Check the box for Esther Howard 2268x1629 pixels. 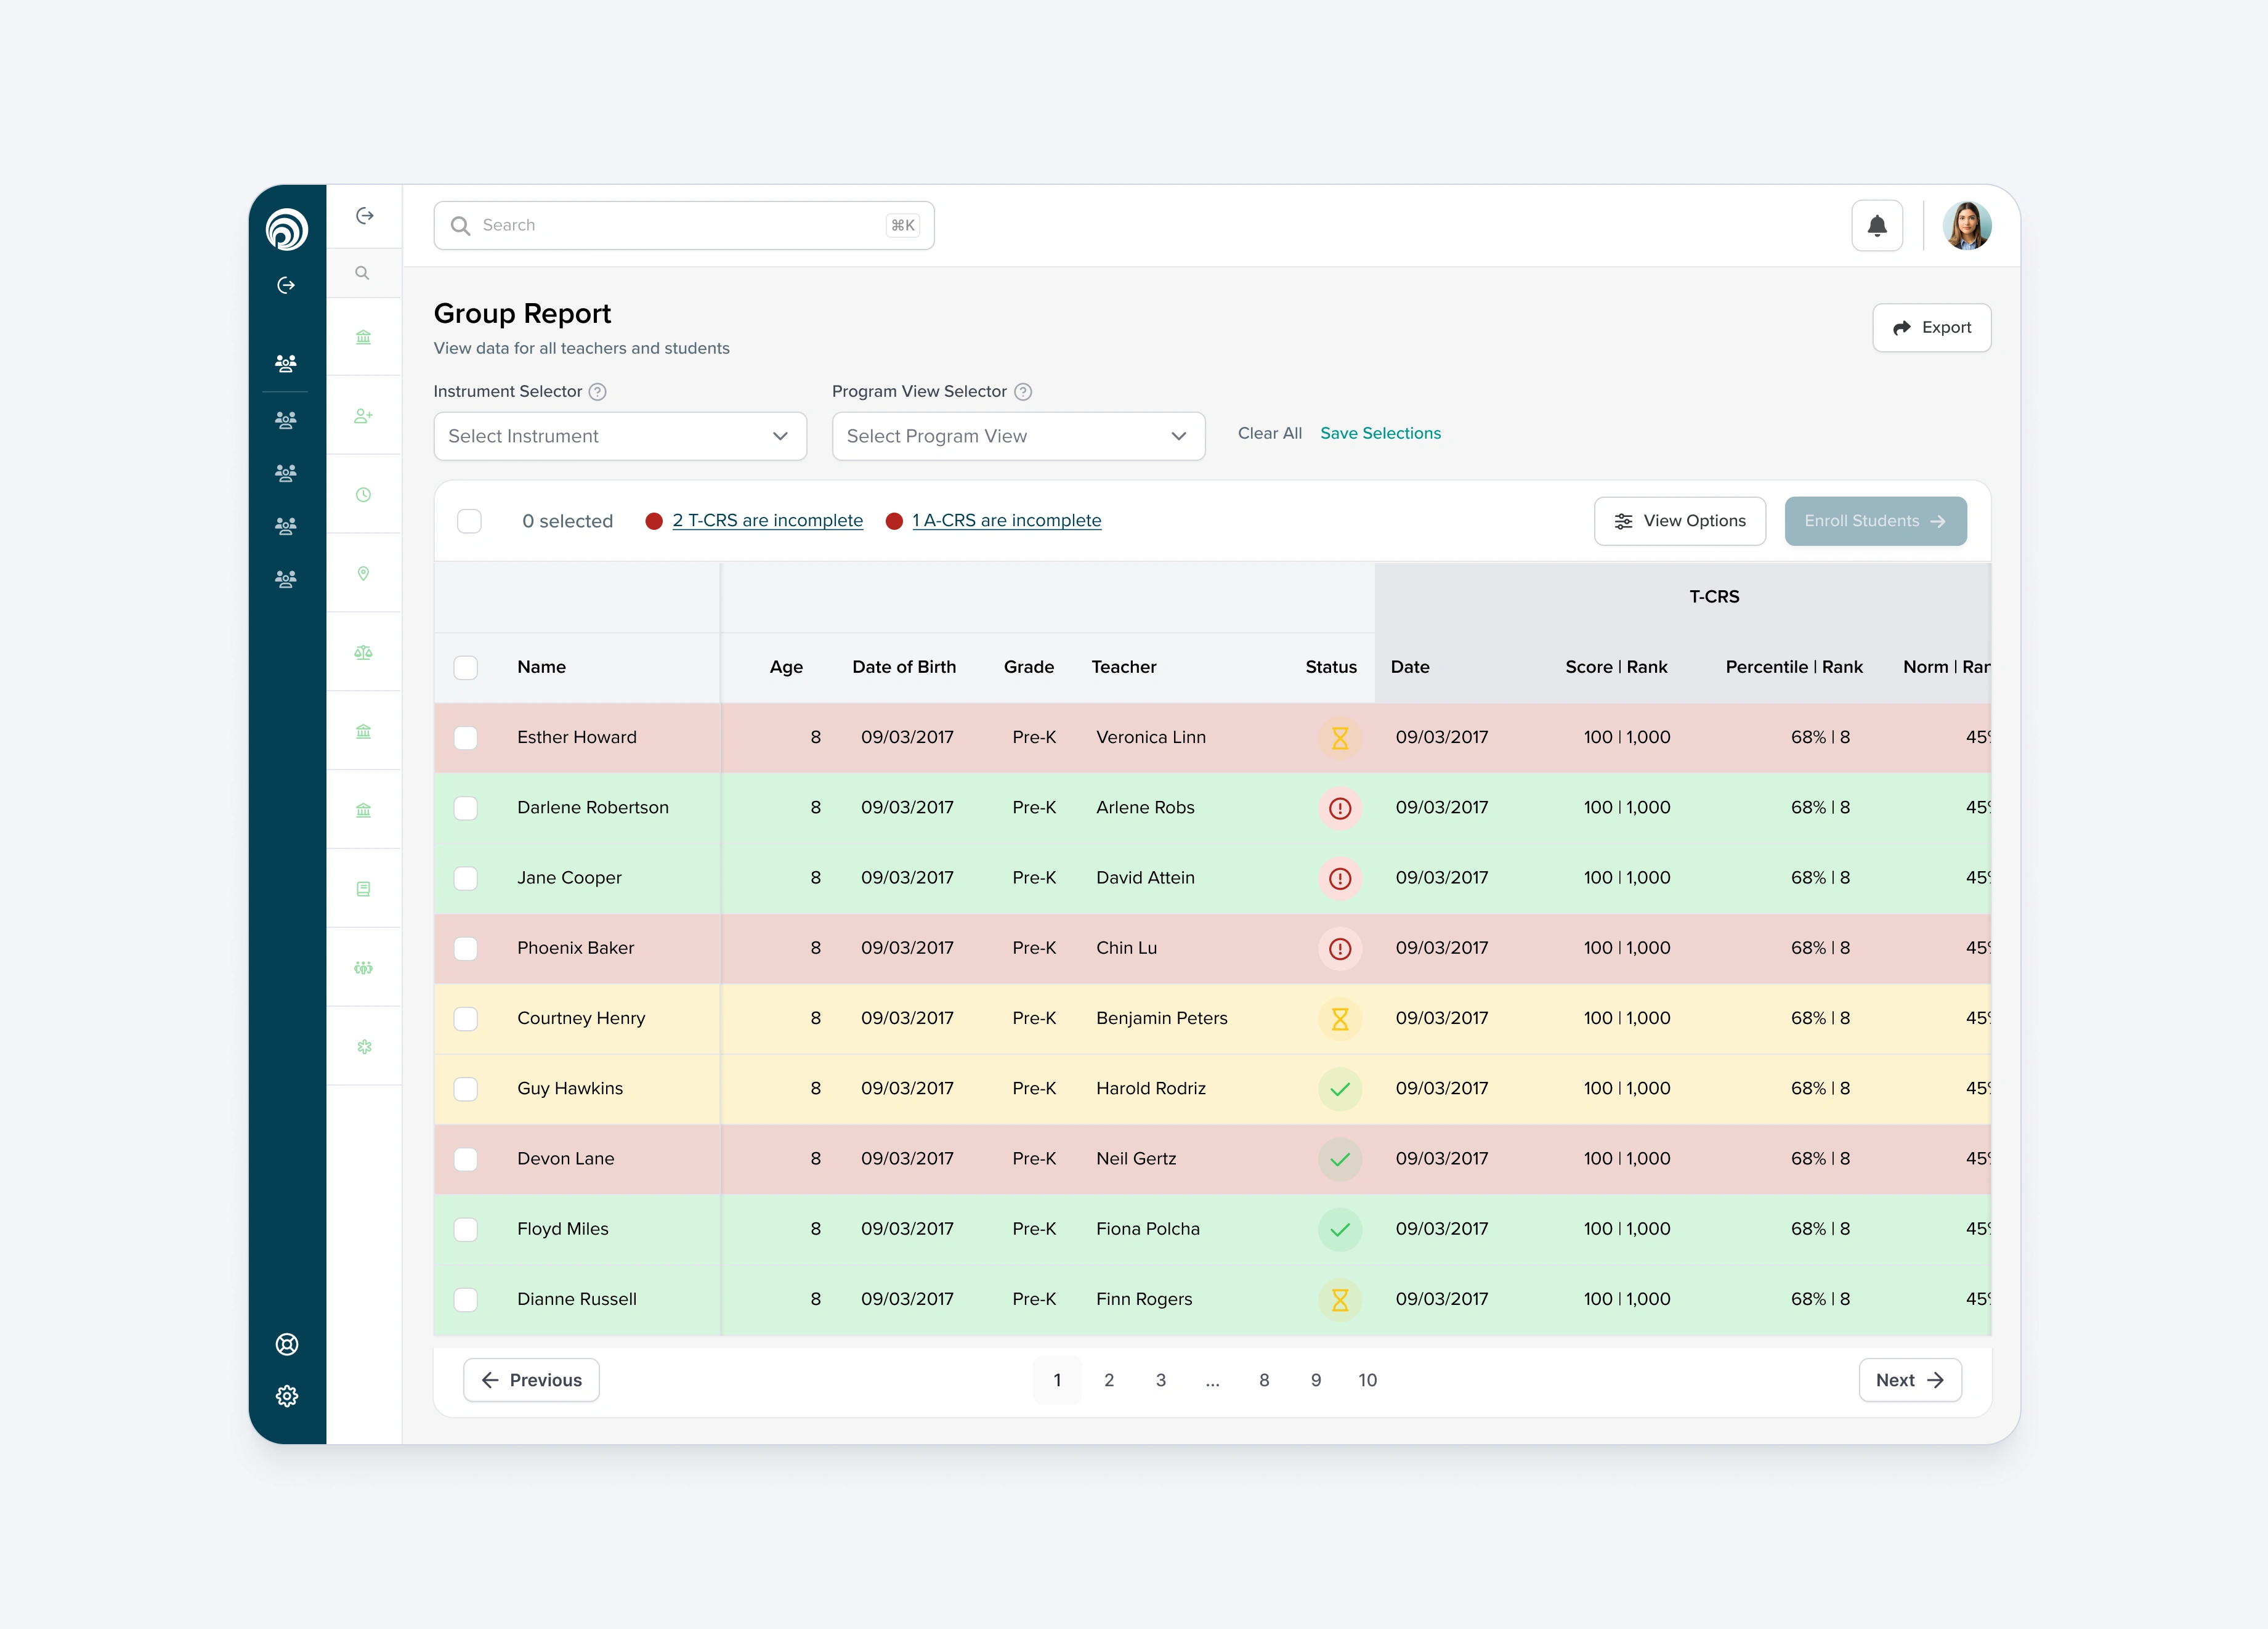pyautogui.click(x=466, y=738)
